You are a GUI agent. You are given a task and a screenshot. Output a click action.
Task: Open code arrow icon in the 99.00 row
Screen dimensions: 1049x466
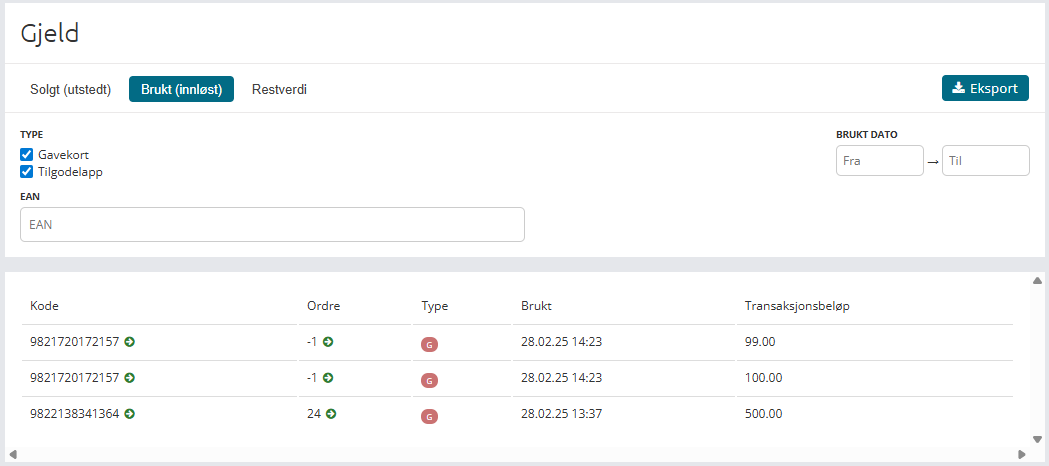129,342
